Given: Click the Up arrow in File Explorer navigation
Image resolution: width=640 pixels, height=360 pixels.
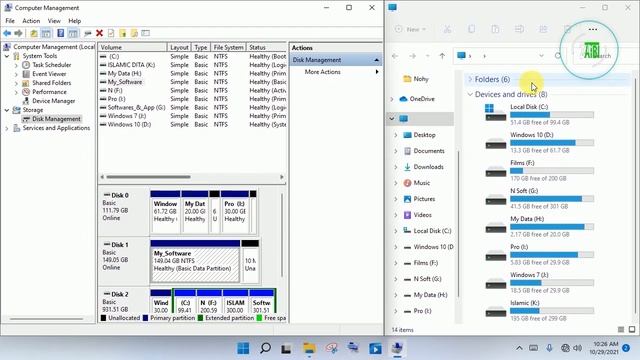Looking at the screenshot, I should (x=442, y=56).
